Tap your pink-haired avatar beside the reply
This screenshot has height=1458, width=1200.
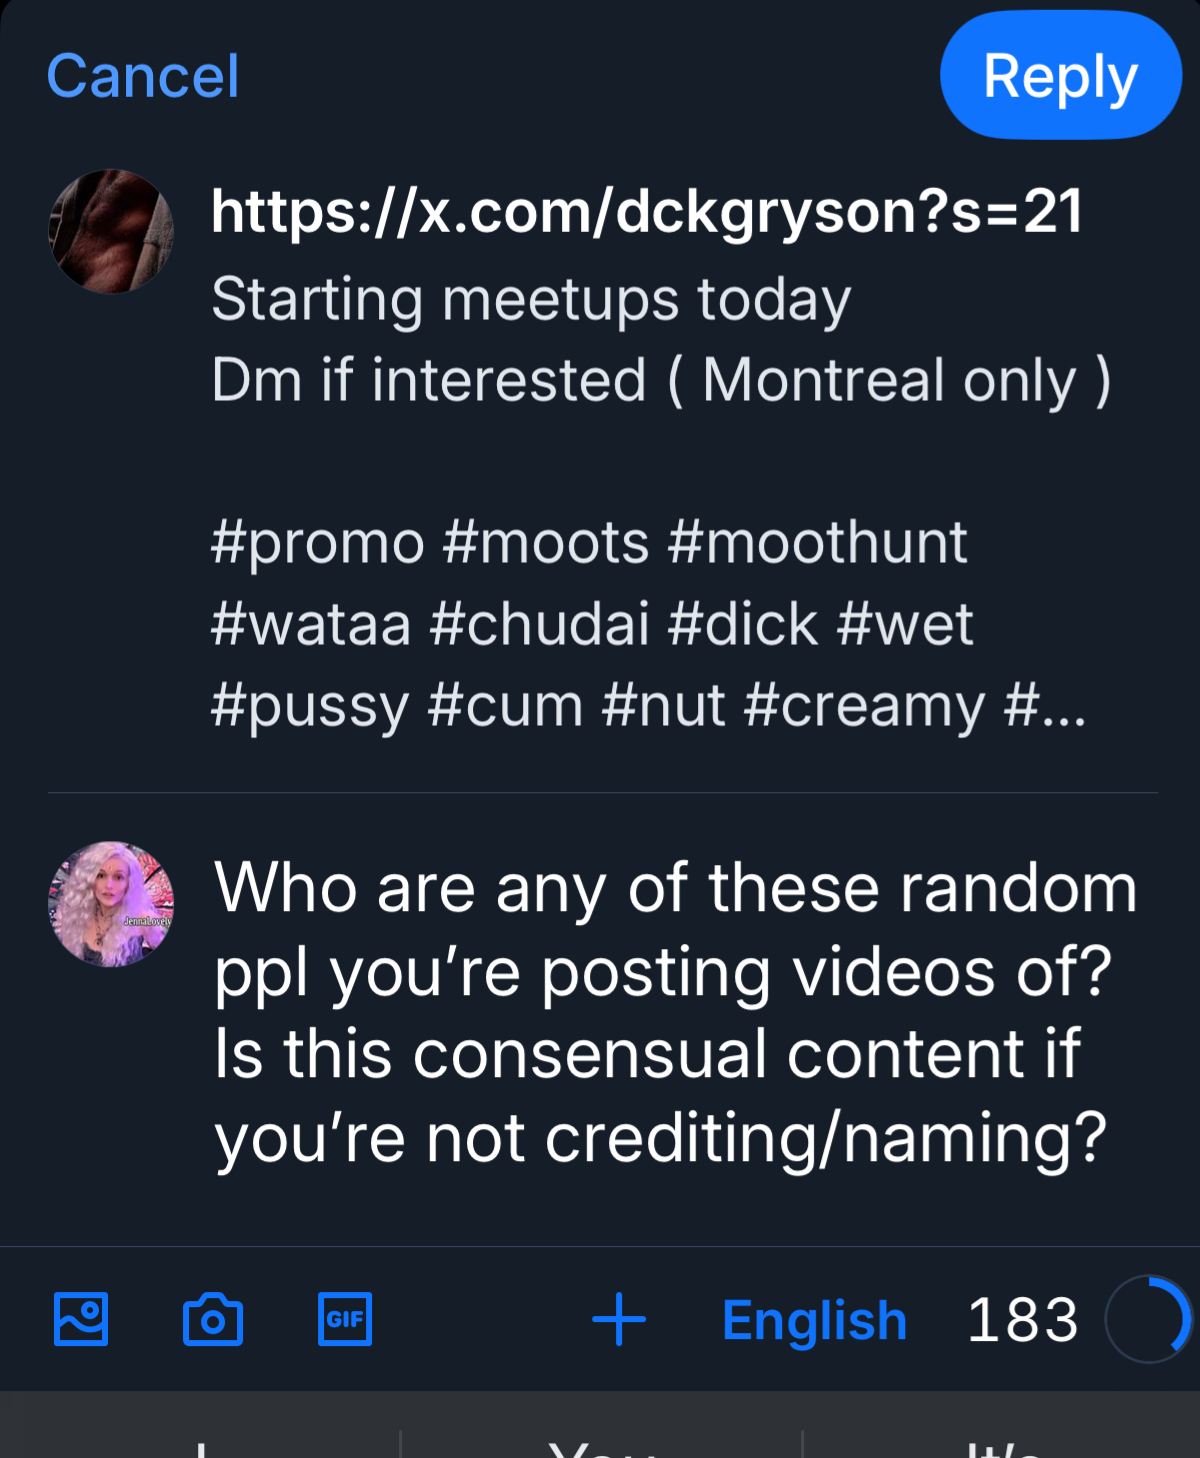(111, 904)
